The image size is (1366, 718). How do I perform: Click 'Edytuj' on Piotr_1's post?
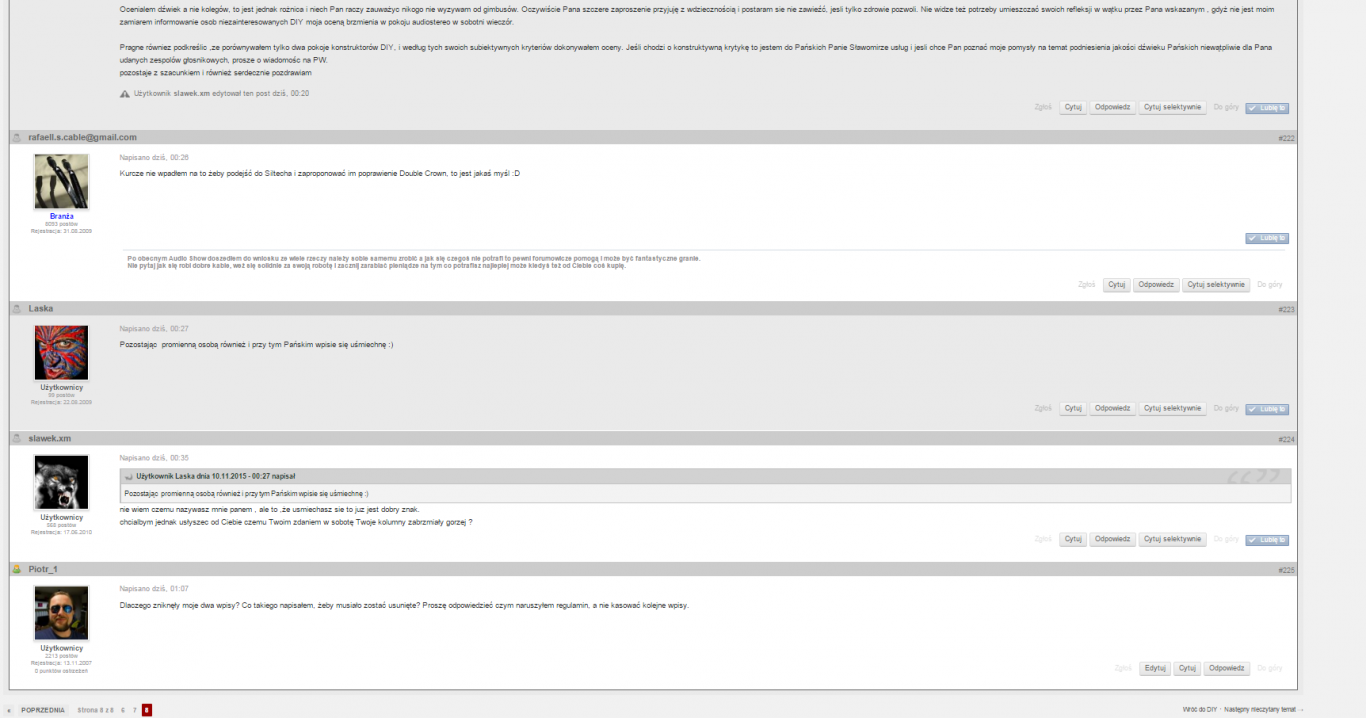tap(1155, 668)
